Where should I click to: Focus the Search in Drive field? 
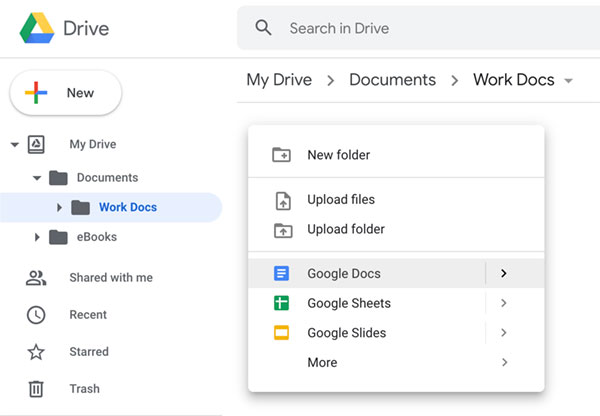point(419,28)
